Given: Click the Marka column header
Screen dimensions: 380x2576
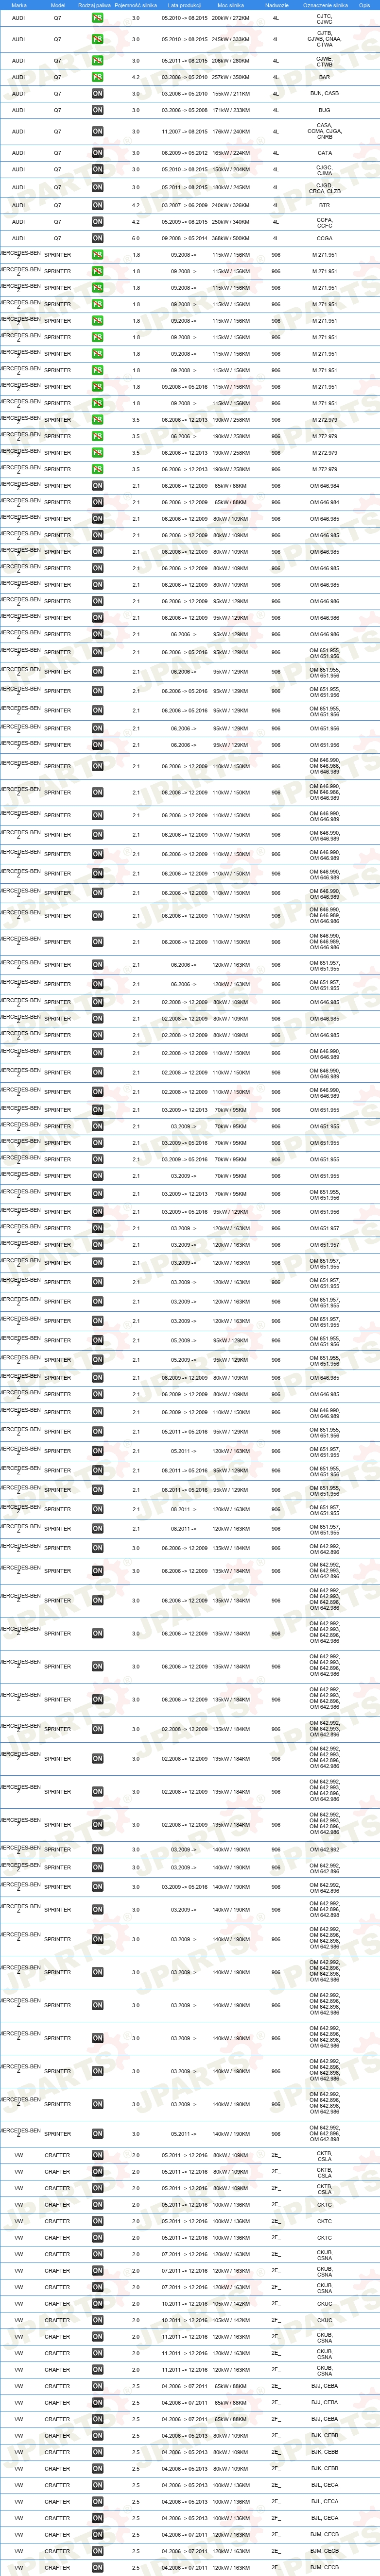Looking at the screenshot, I should pyautogui.click(x=19, y=5).
